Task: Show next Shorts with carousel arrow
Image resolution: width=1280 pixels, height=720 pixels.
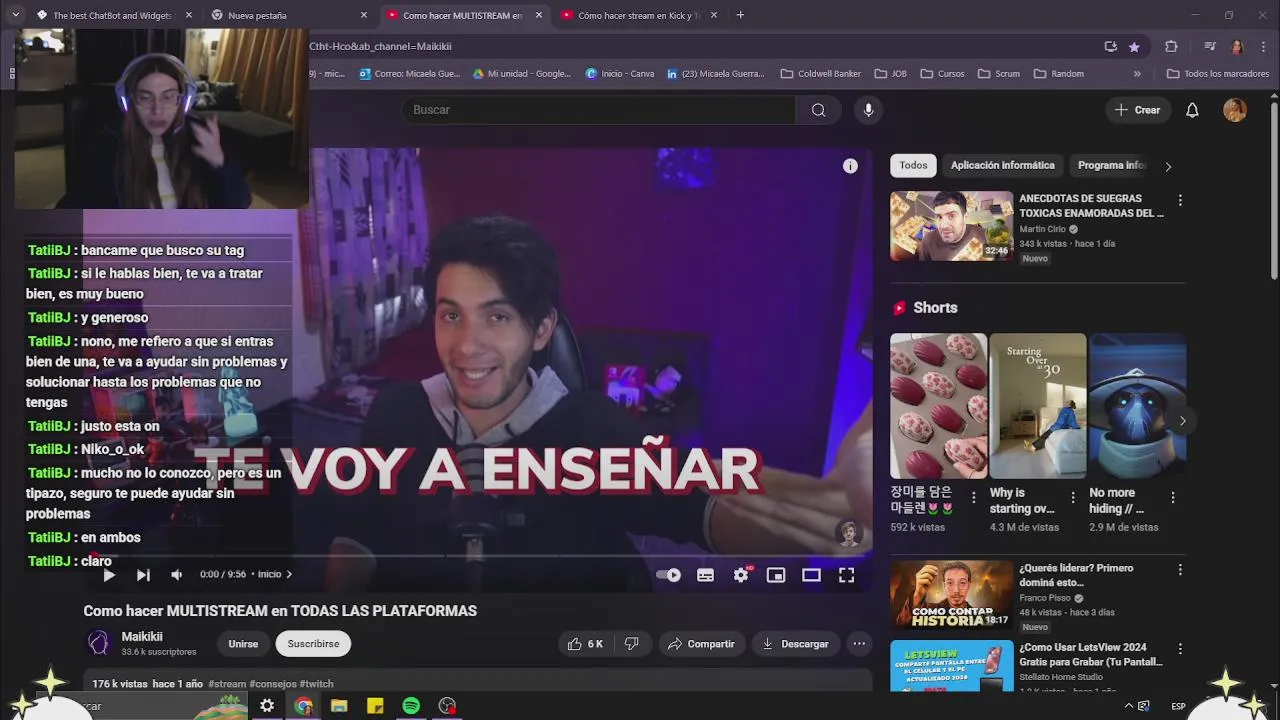Action: [1182, 421]
